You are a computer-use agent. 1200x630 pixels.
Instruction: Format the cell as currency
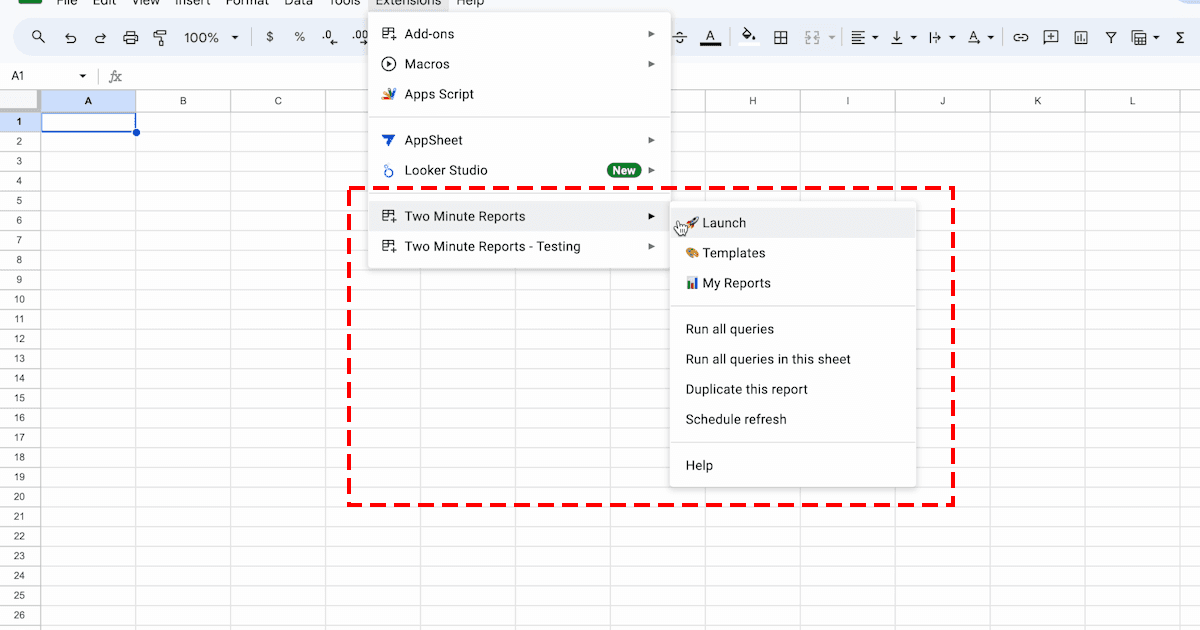pos(270,37)
